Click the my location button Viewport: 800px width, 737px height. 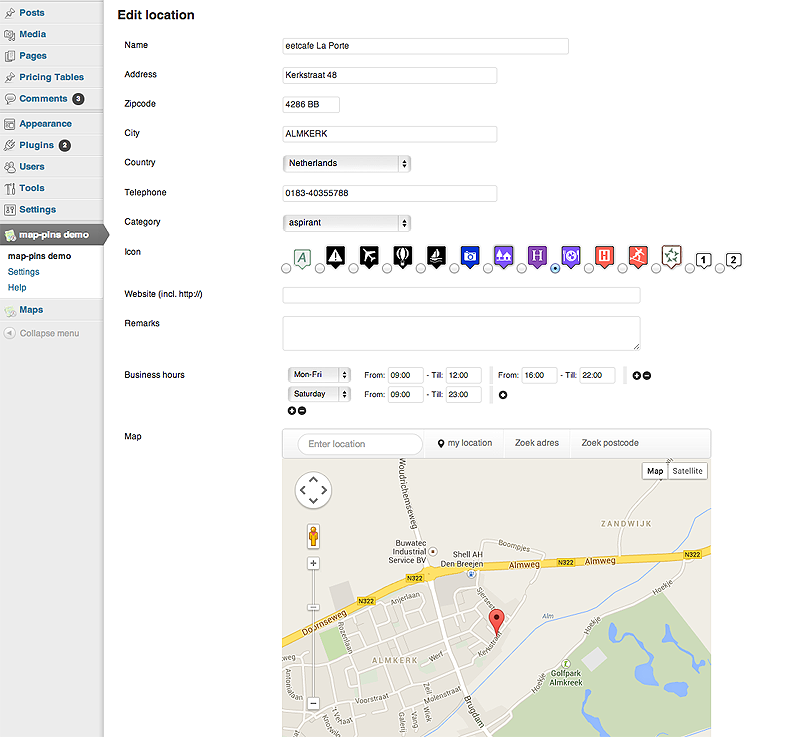point(465,443)
